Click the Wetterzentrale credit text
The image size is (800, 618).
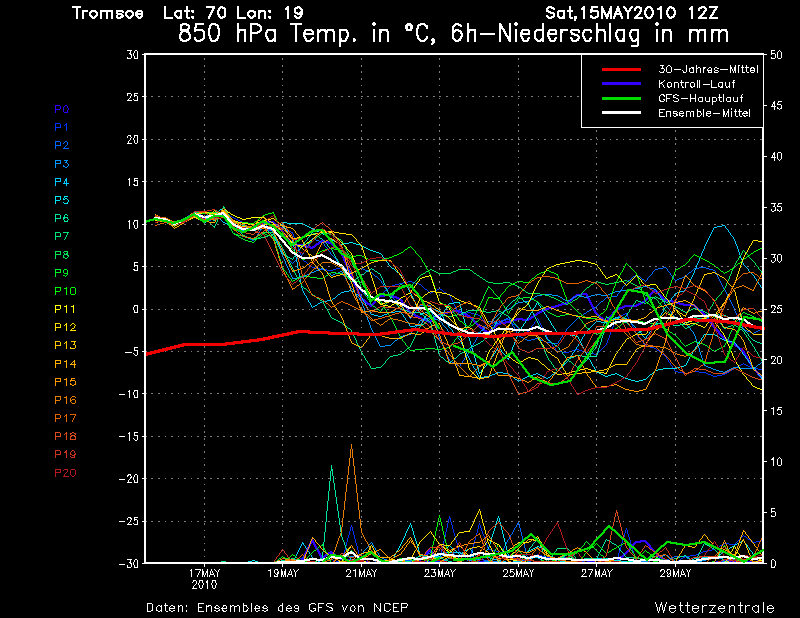point(714,607)
